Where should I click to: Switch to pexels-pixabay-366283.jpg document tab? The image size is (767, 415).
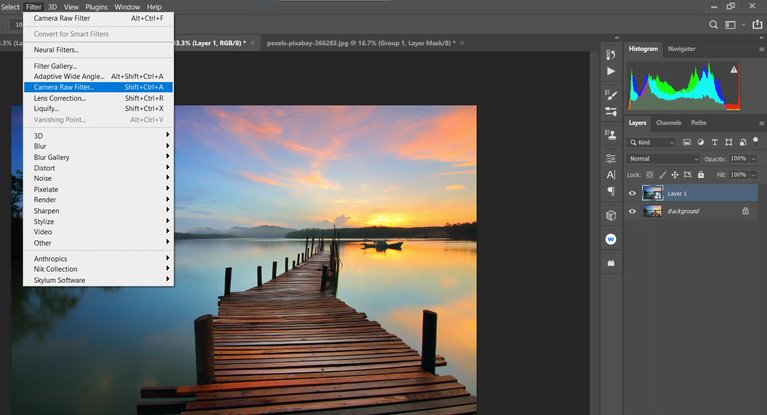[x=361, y=43]
